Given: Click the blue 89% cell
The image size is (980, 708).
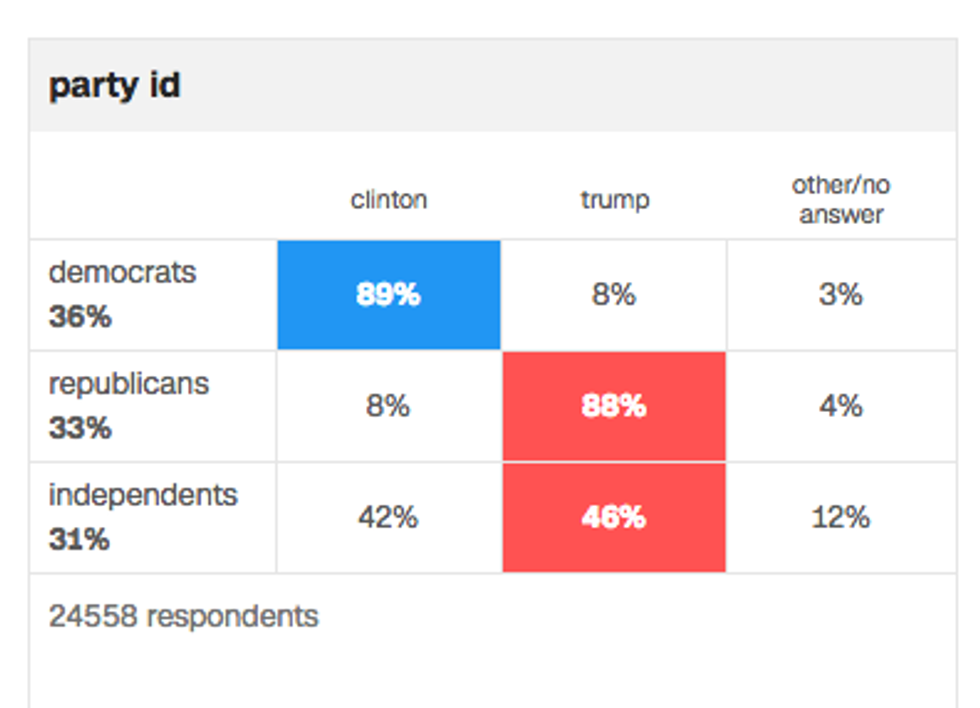Looking at the screenshot, I should click(x=388, y=295).
